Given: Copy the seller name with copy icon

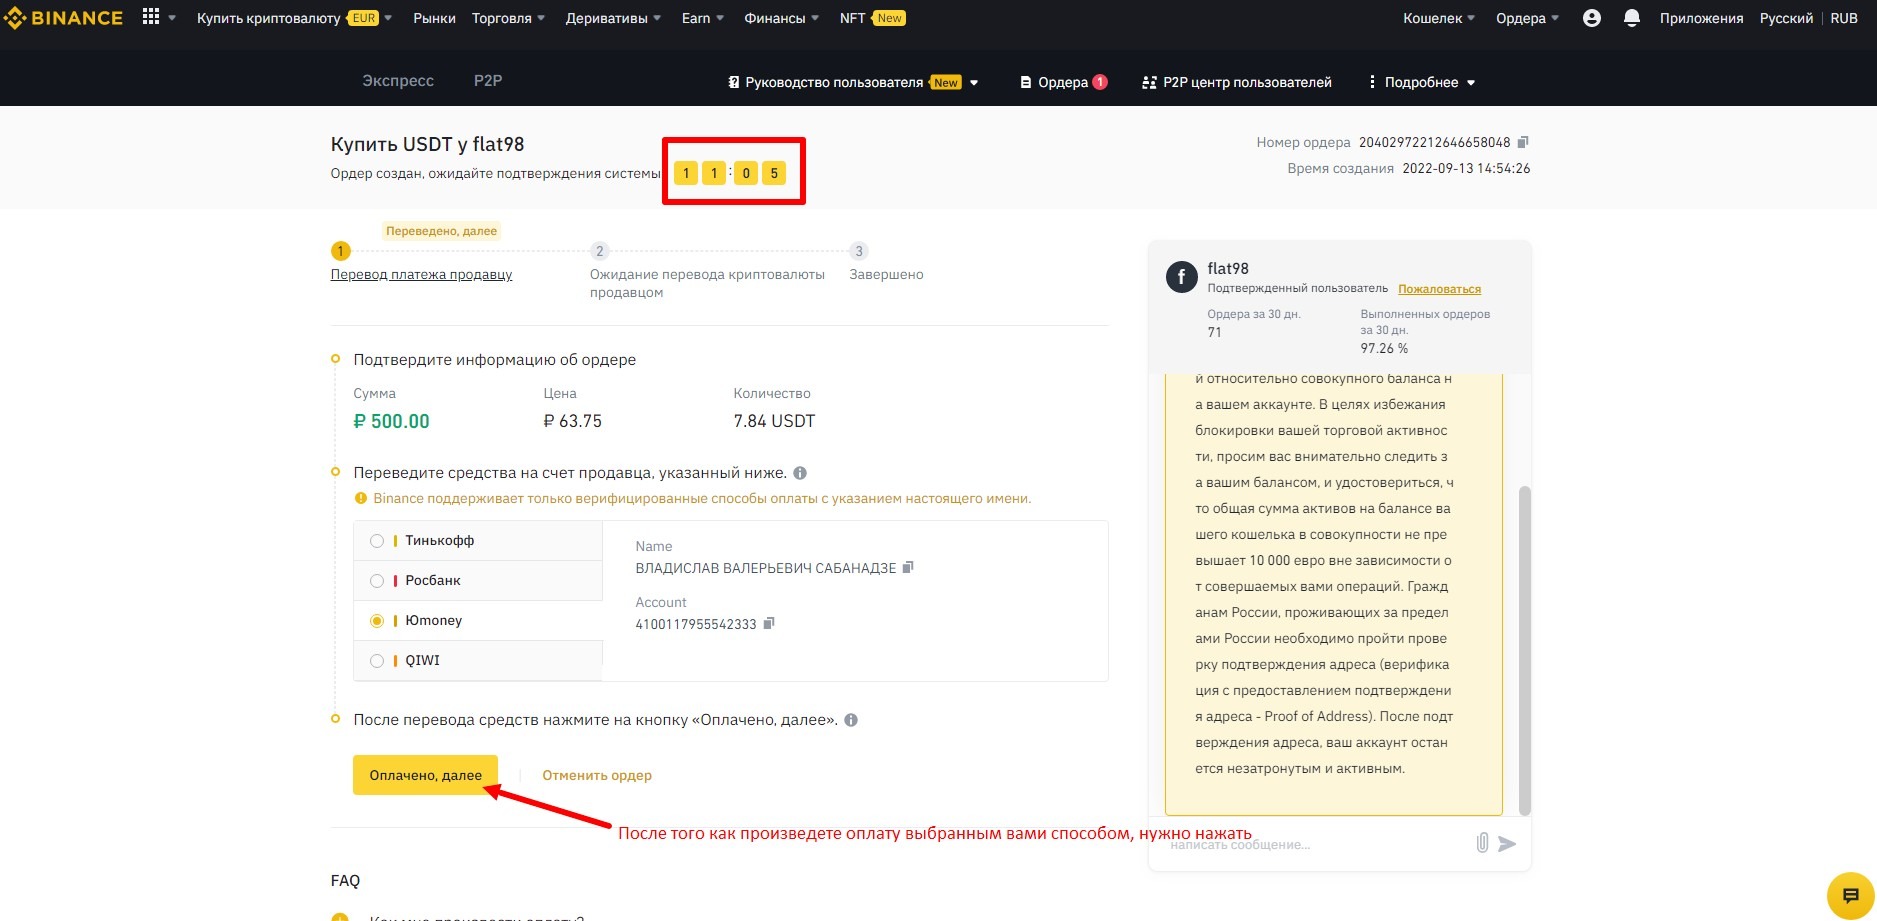Looking at the screenshot, I should (x=908, y=567).
